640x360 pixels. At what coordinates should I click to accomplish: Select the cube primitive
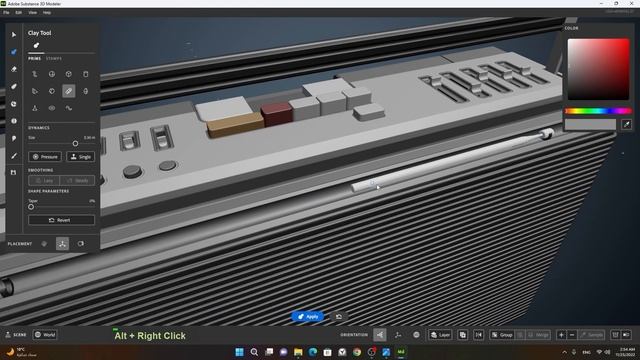click(69, 74)
